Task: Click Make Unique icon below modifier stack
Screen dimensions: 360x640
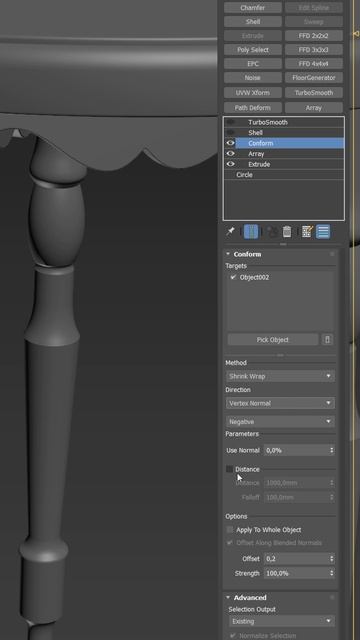Action: tap(272, 232)
